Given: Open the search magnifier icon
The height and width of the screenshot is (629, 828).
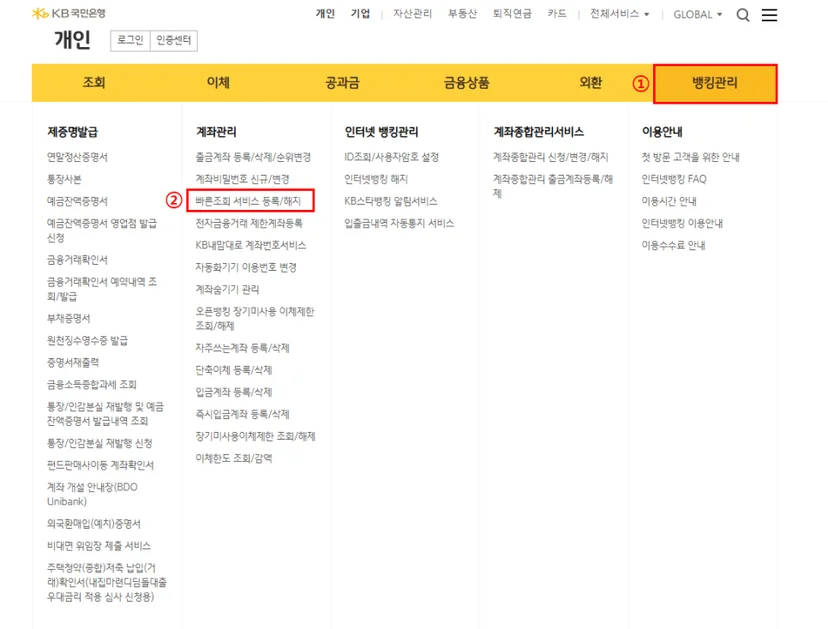Looking at the screenshot, I should click(743, 15).
